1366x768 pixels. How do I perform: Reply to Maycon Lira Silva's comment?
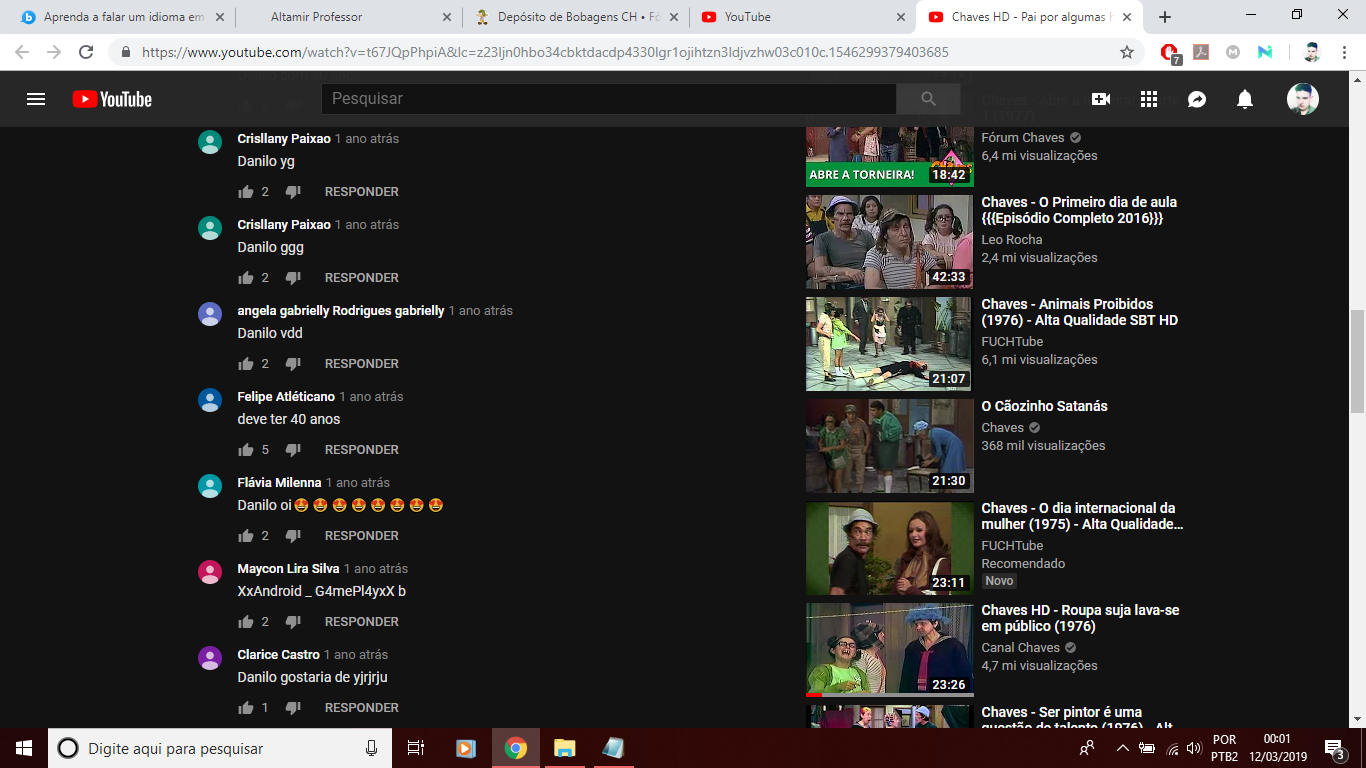(x=362, y=622)
